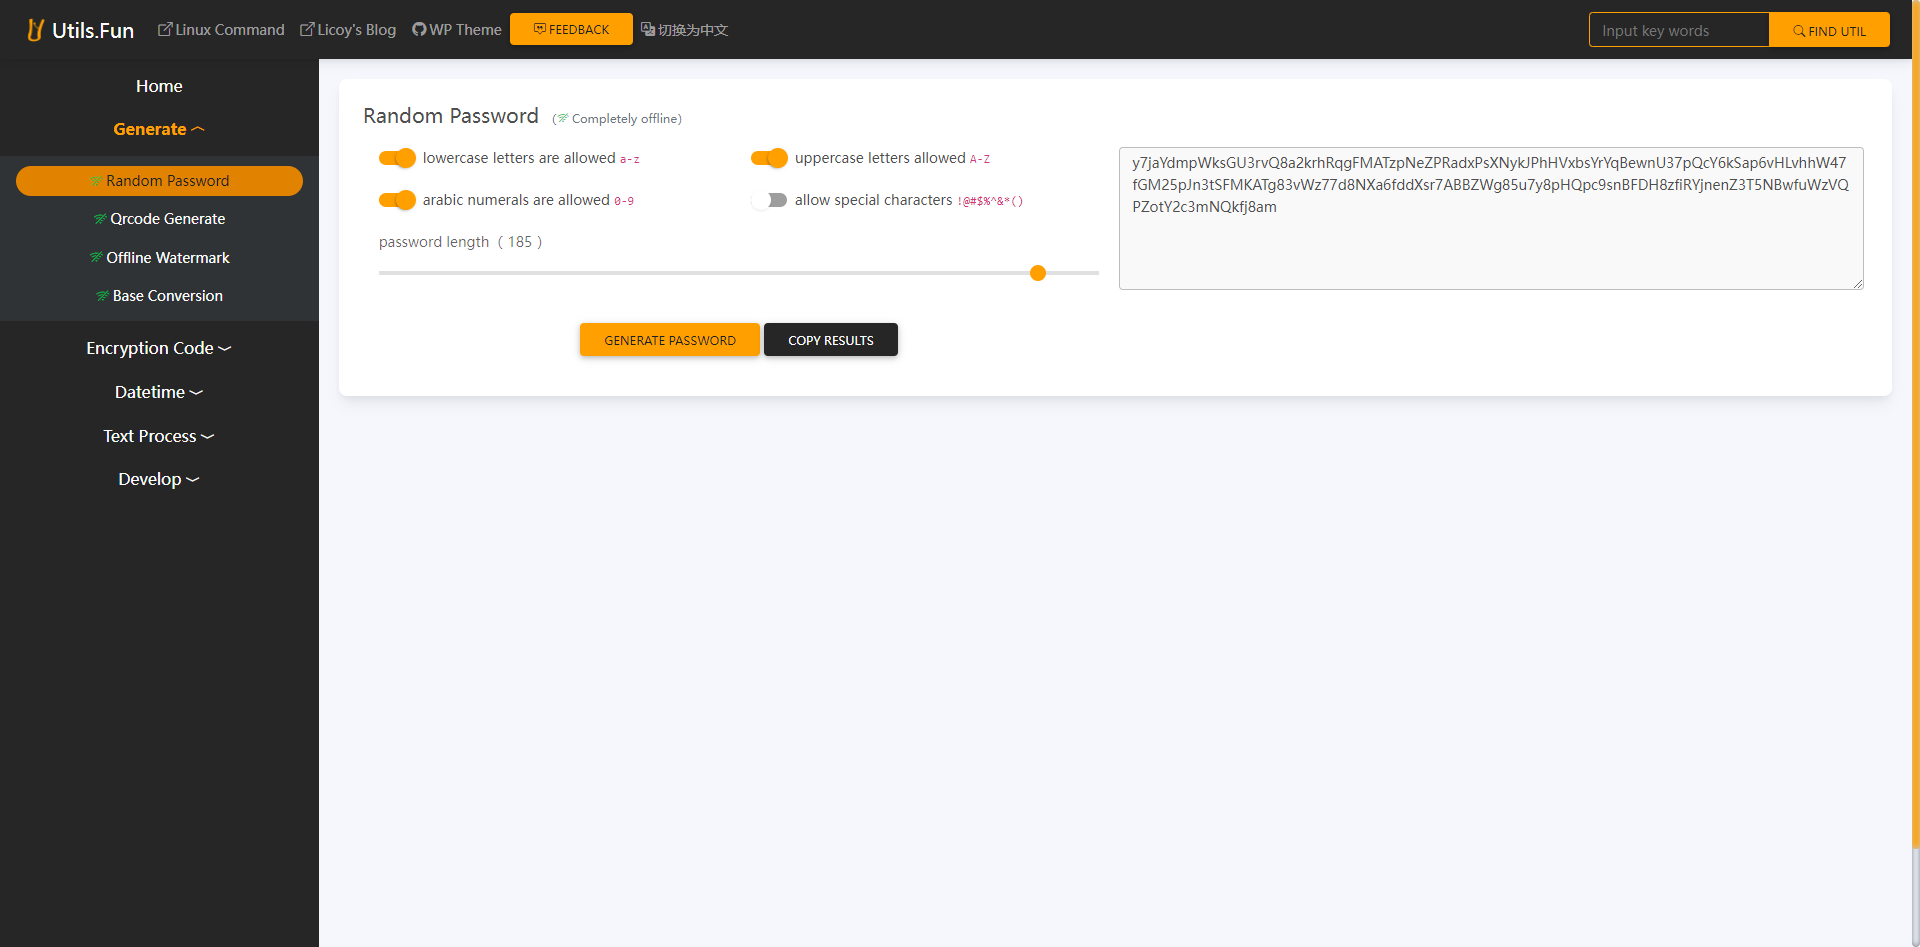Click the GitHub icon next to WP Theme
The height and width of the screenshot is (947, 1920).
coord(419,30)
